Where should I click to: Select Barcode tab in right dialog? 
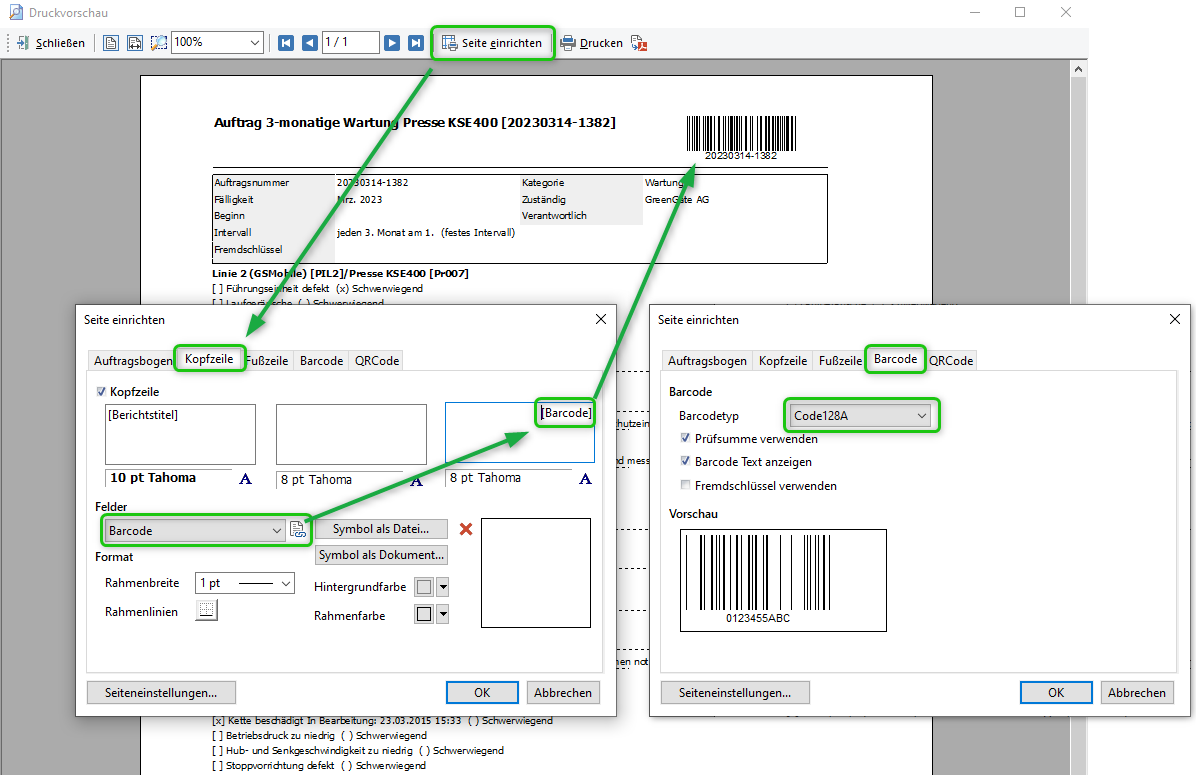click(895, 359)
